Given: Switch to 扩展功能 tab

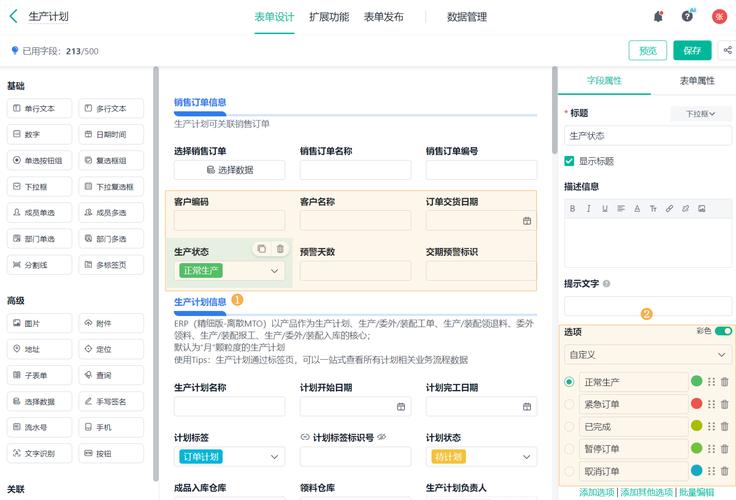Looking at the screenshot, I should click(x=329, y=17).
